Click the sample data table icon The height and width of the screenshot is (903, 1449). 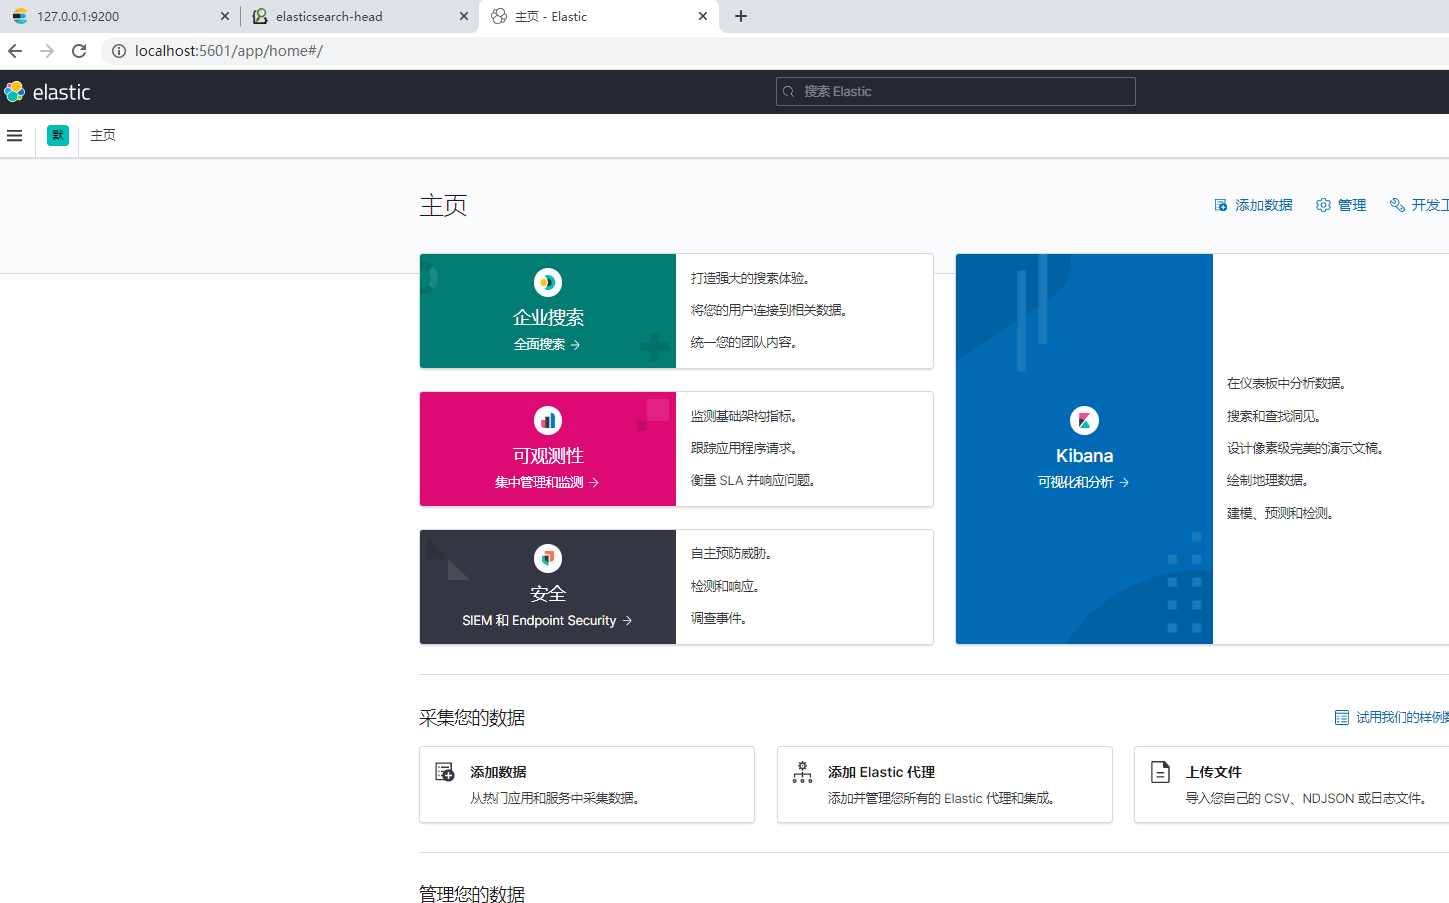click(x=1342, y=717)
